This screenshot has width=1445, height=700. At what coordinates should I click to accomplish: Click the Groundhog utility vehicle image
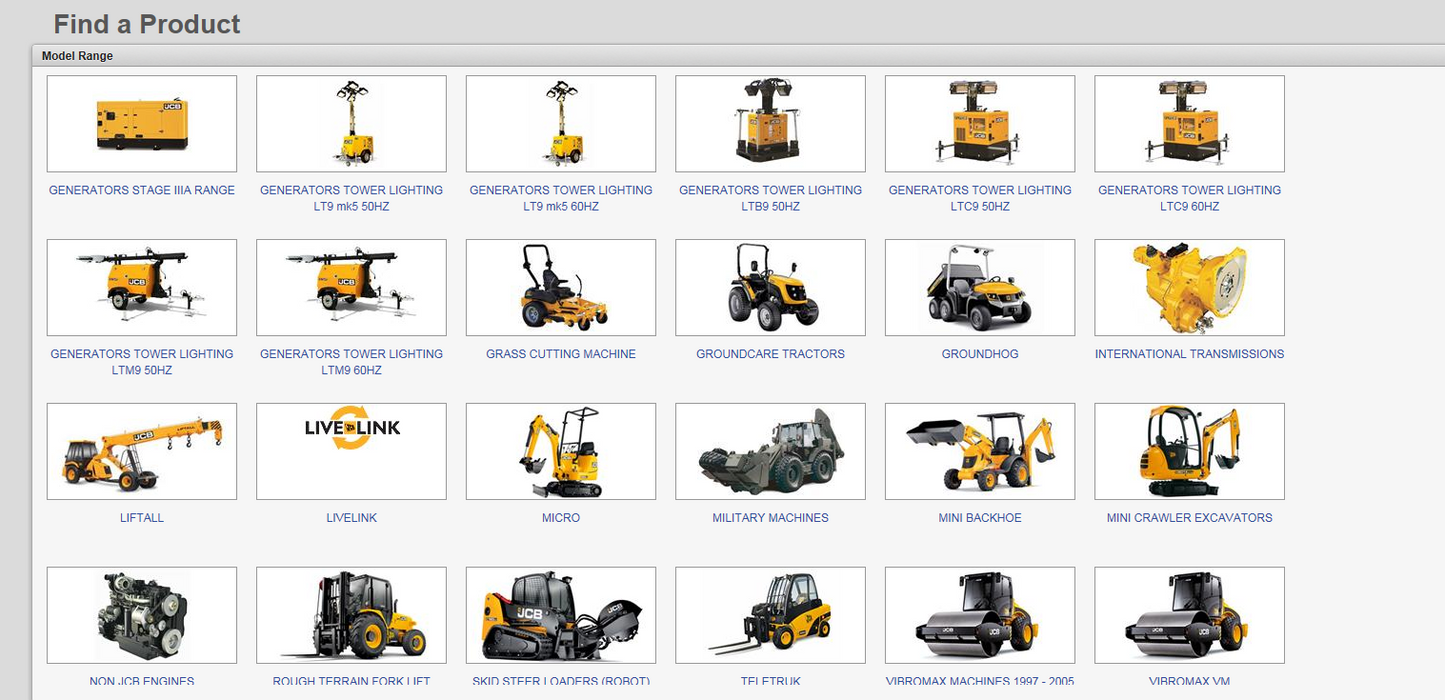click(980, 288)
